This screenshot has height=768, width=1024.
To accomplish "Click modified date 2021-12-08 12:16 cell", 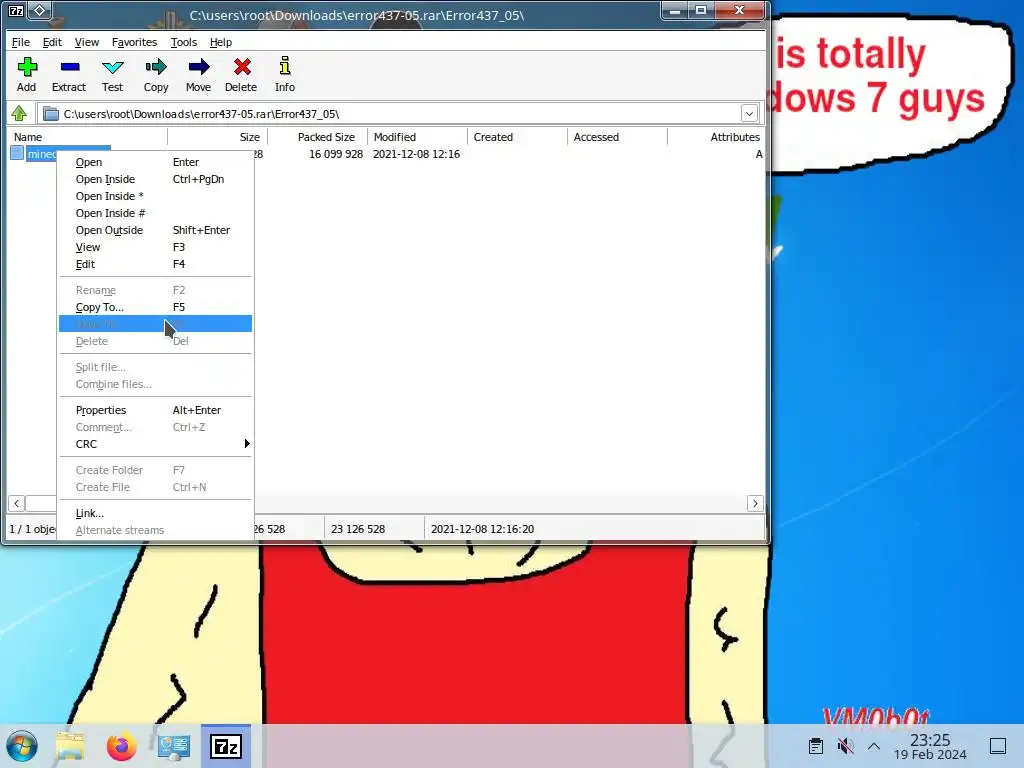I will [417, 154].
